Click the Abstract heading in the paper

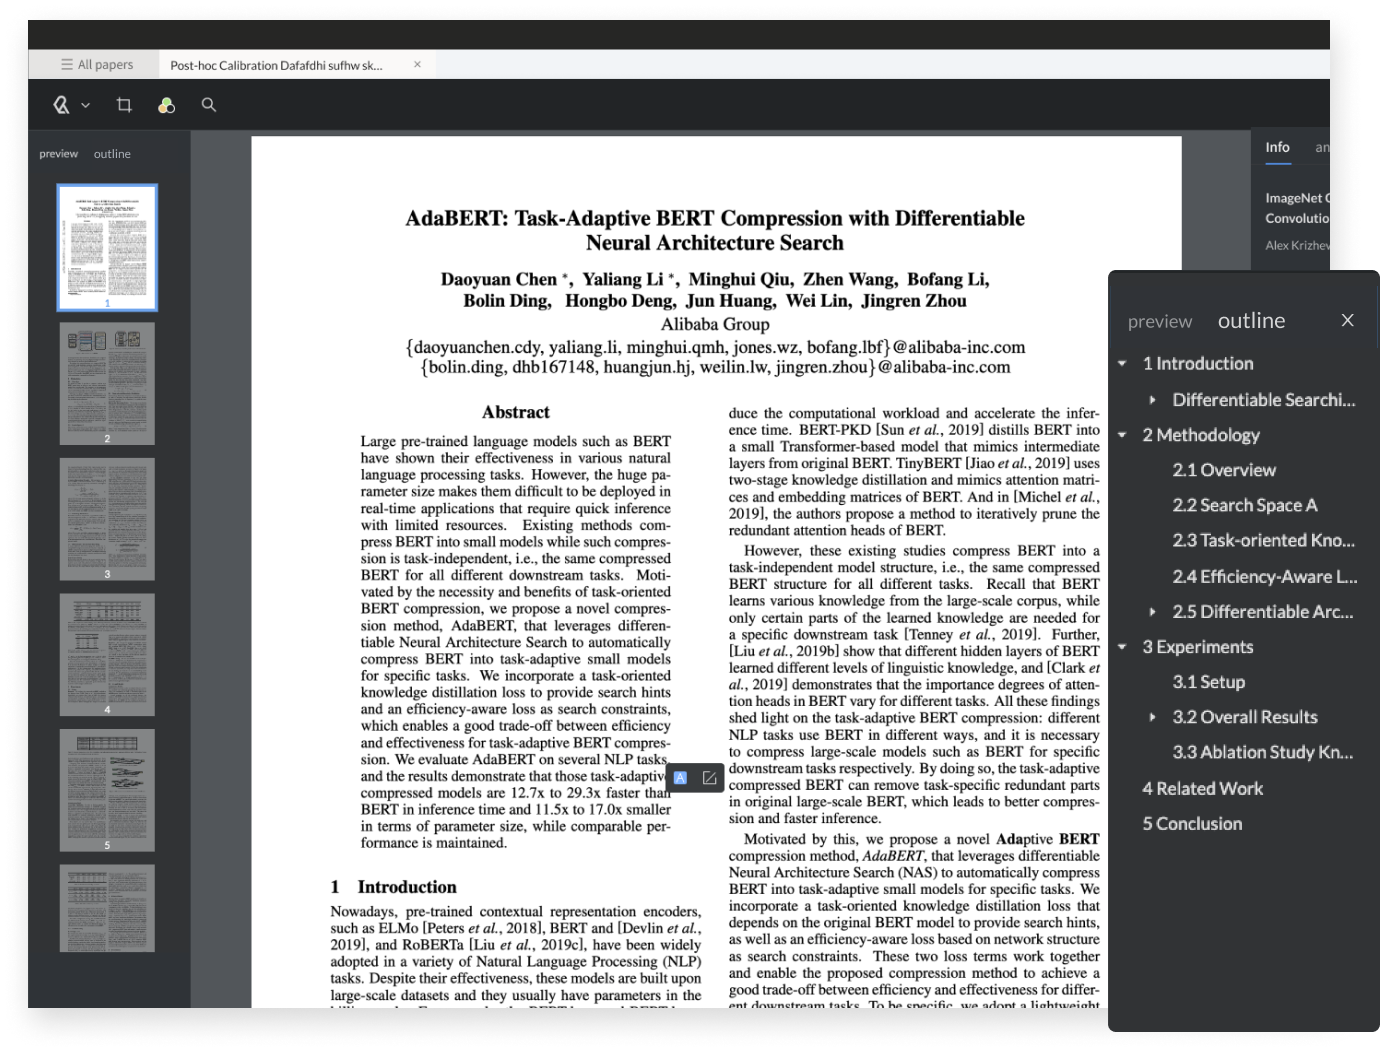pos(516,412)
